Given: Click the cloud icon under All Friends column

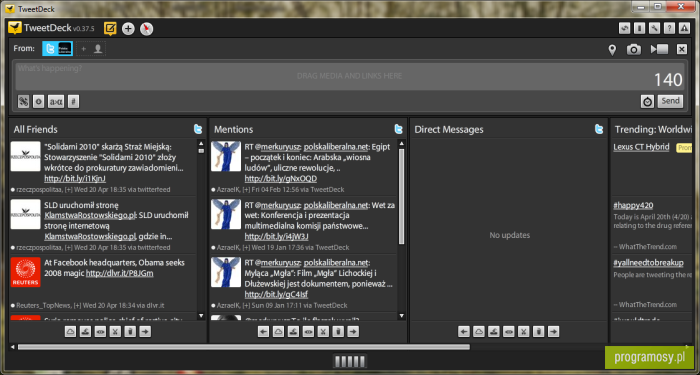Looking at the screenshot, I should click(x=71, y=331).
